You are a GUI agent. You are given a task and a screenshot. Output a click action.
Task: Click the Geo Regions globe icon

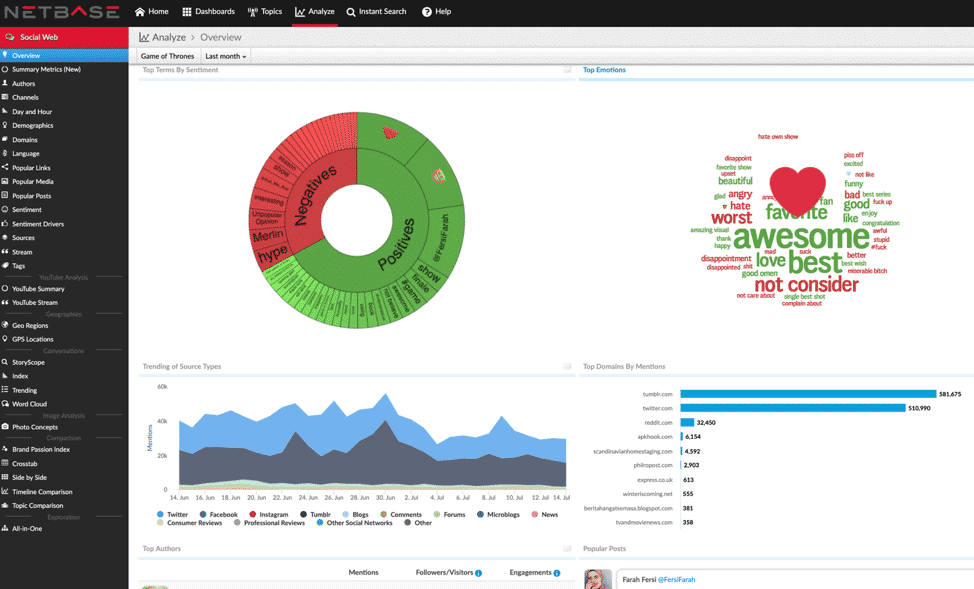click(5, 325)
